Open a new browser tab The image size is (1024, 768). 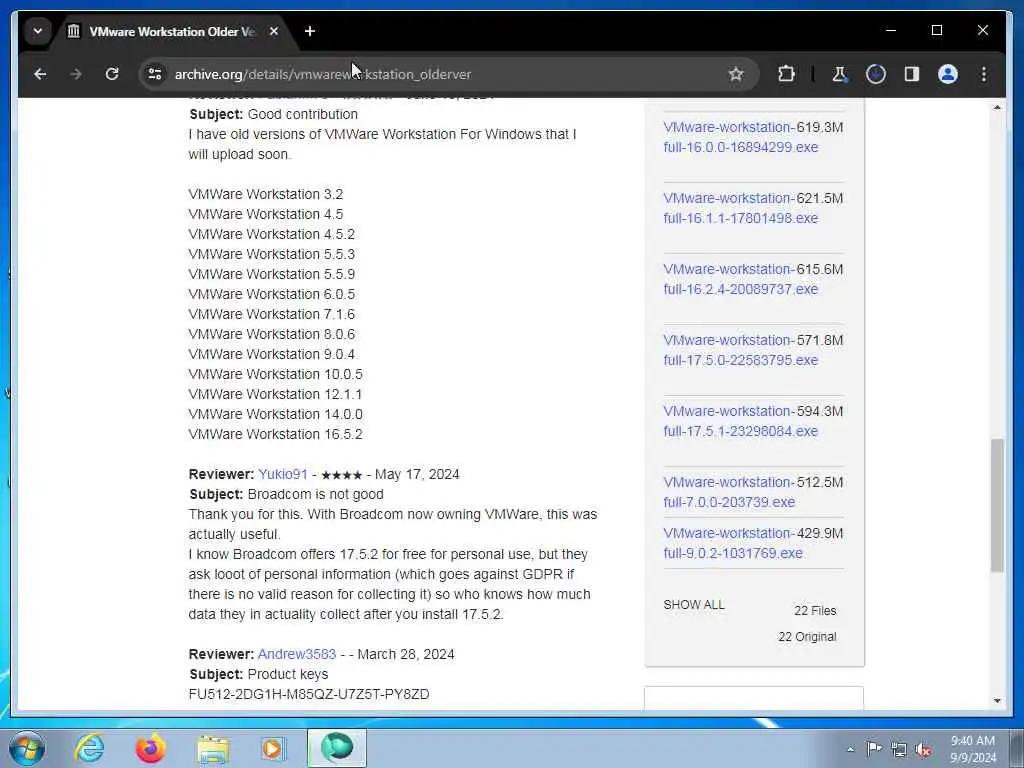(x=310, y=31)
